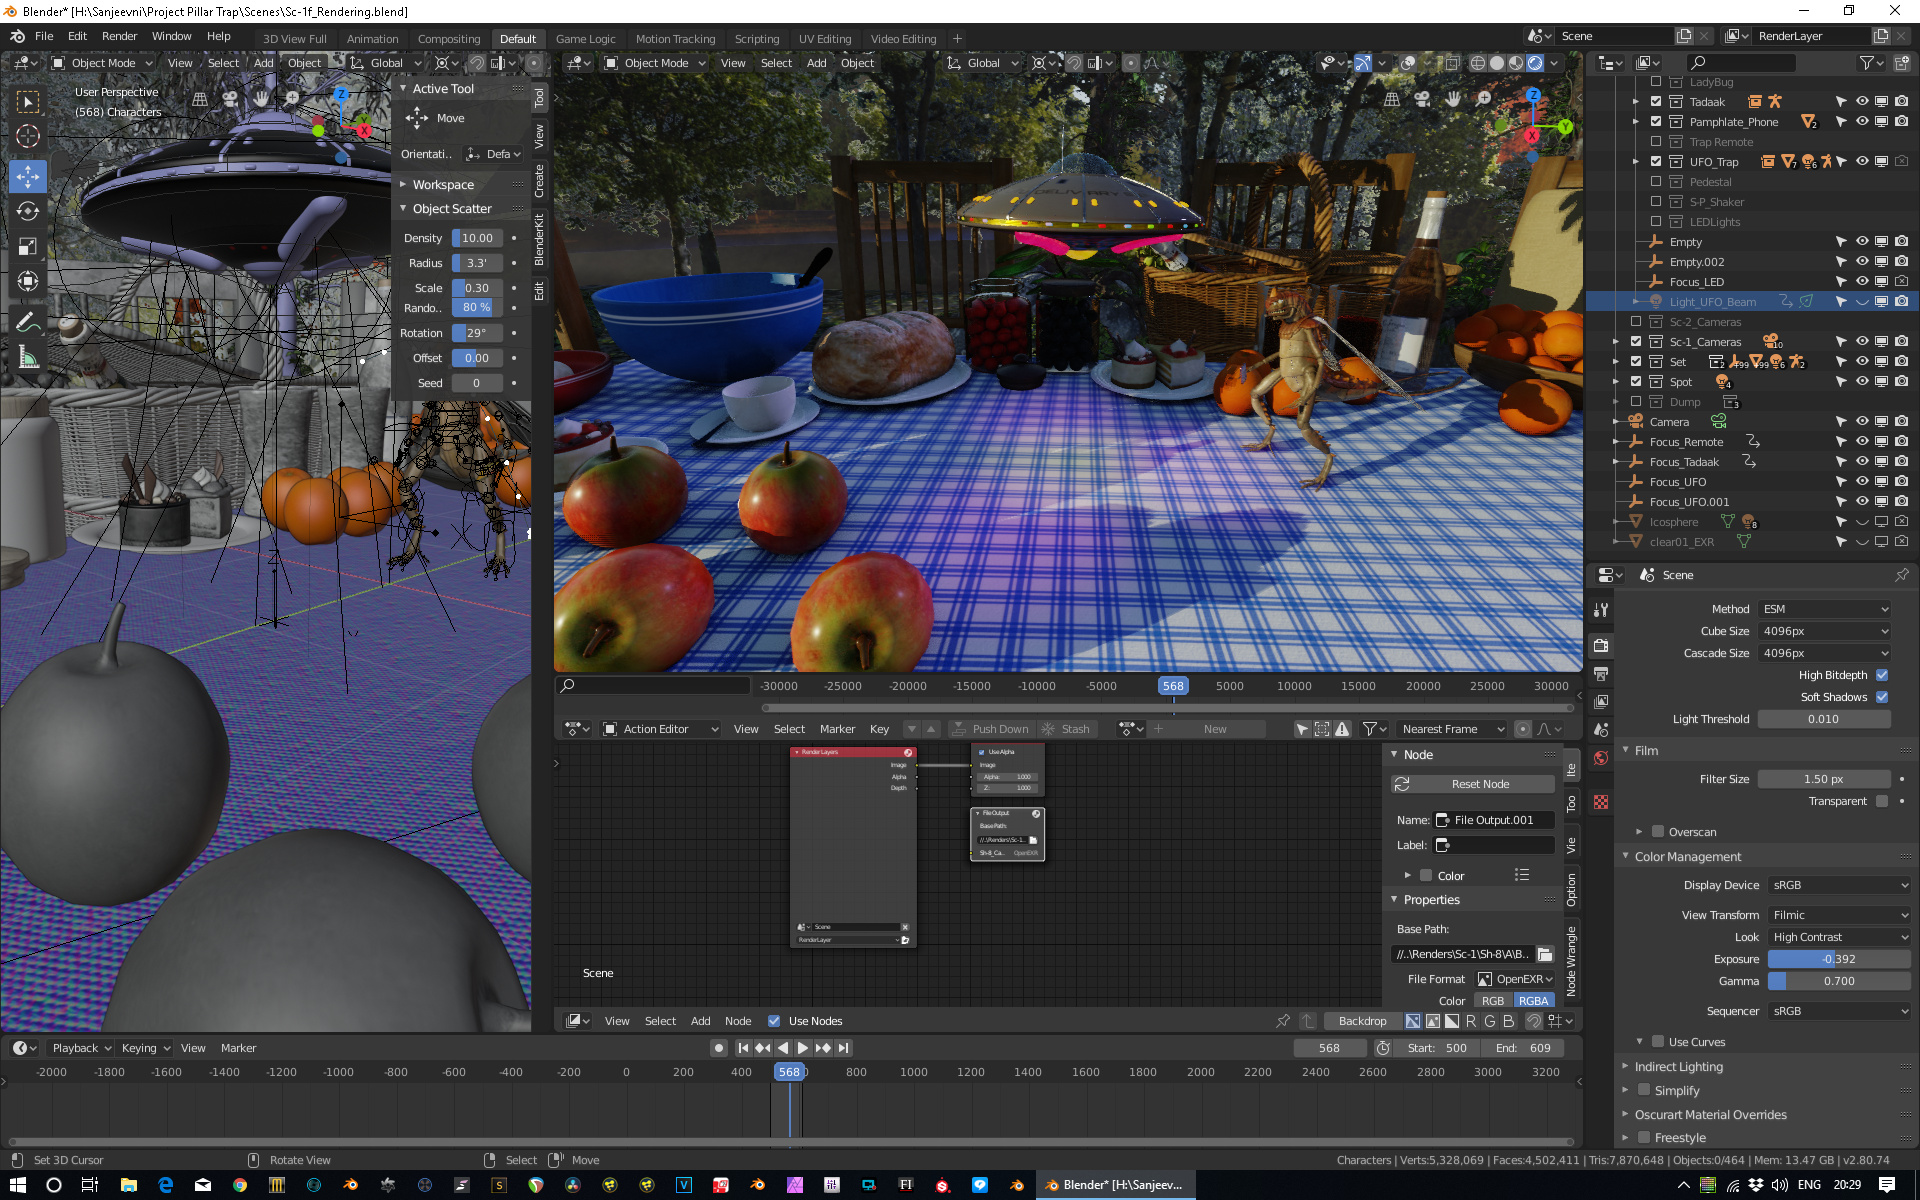Switch to Compositing workspace tab

click(449, 39)
